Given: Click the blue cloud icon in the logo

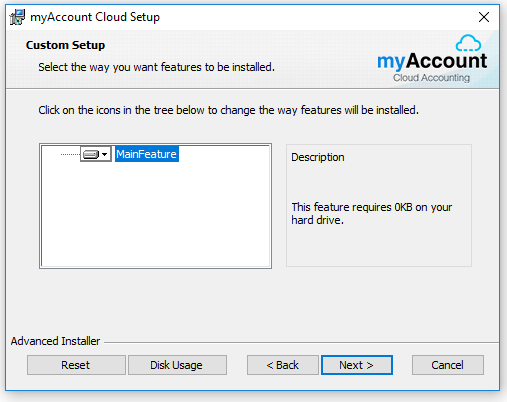Looking at the screenshot, I should tap(468, 43).
